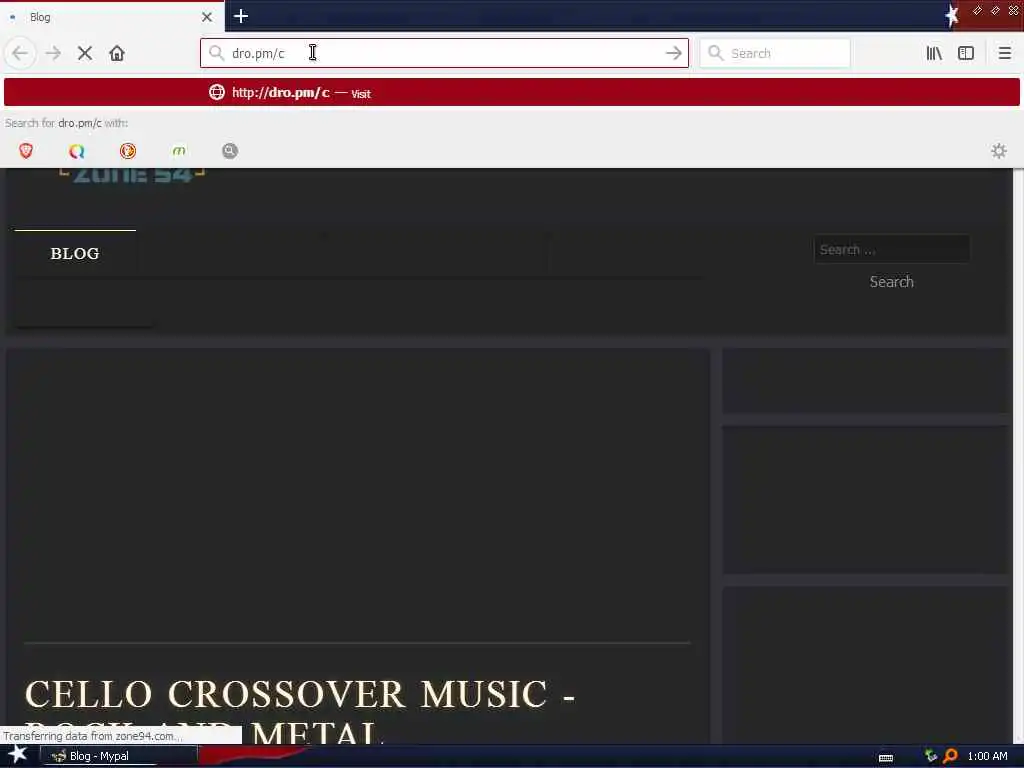
Task: Select the Blog browser tab
Action: pyautogui.click(x=112, y=17)
